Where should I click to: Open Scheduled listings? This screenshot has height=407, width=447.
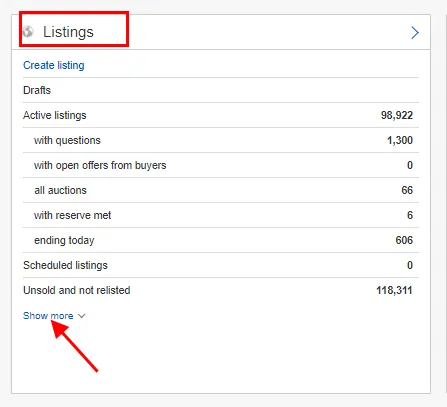[x=65, y=265]
